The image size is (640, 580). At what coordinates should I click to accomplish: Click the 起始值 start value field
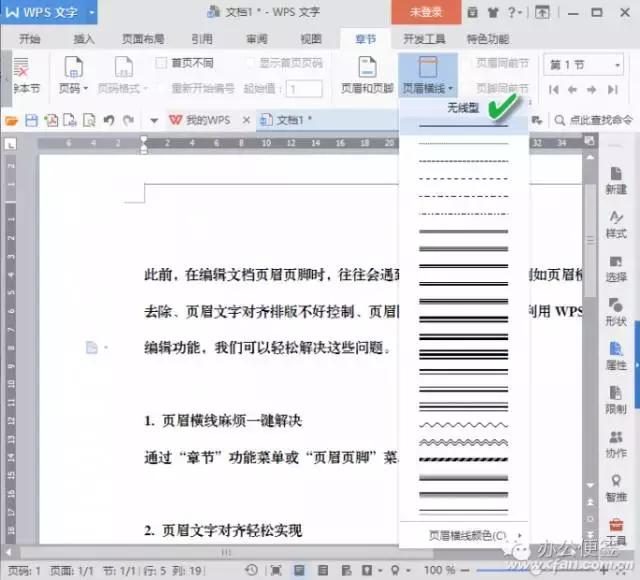click(304, 89)
